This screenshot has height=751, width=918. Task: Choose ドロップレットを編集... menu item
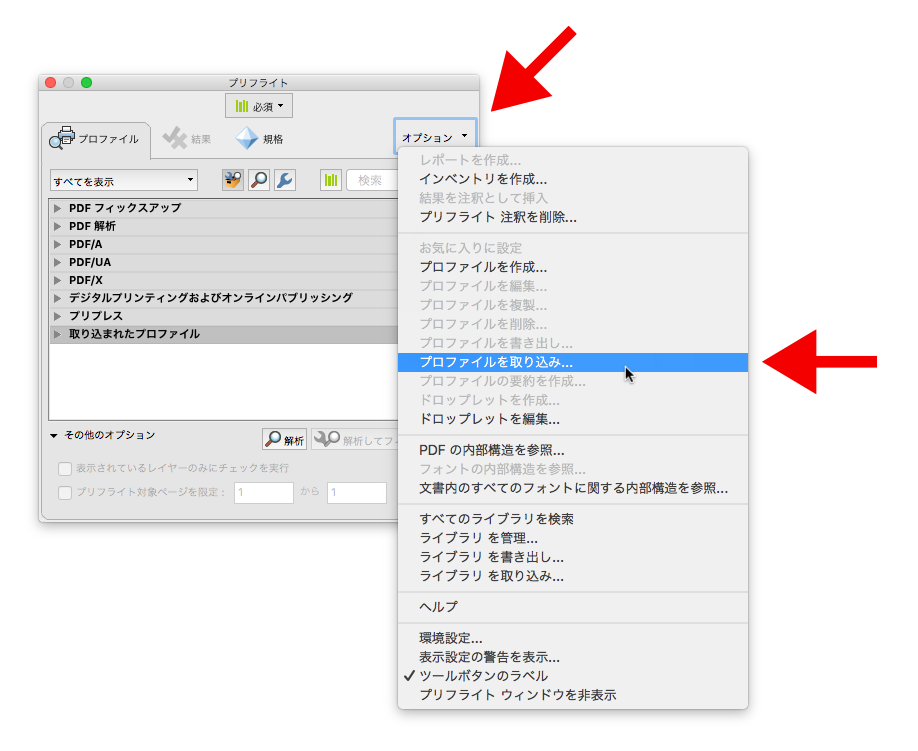[573, 419]
